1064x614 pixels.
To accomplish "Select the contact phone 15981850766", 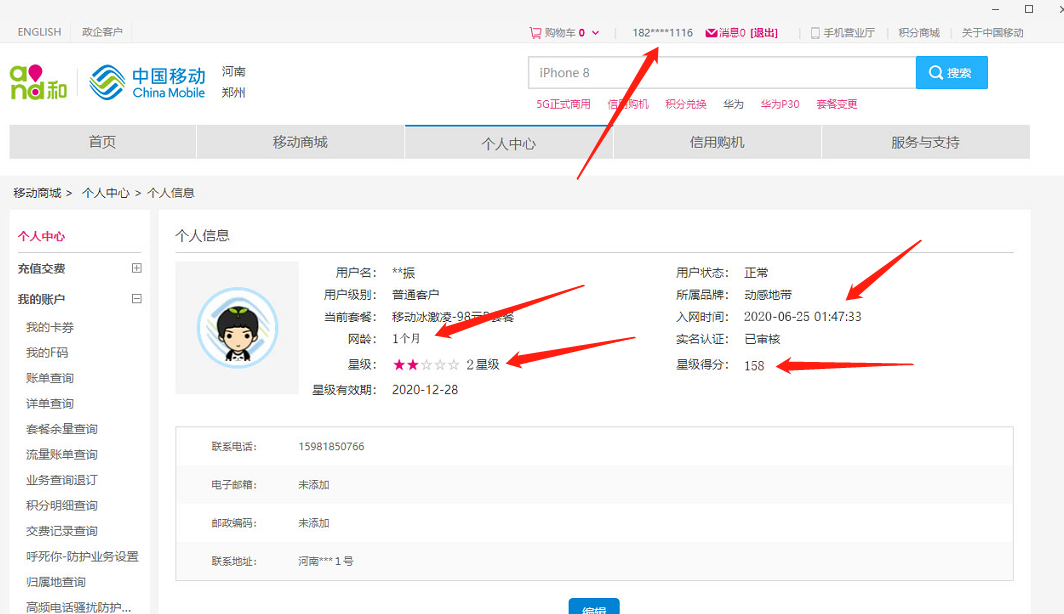I will 331,446.
